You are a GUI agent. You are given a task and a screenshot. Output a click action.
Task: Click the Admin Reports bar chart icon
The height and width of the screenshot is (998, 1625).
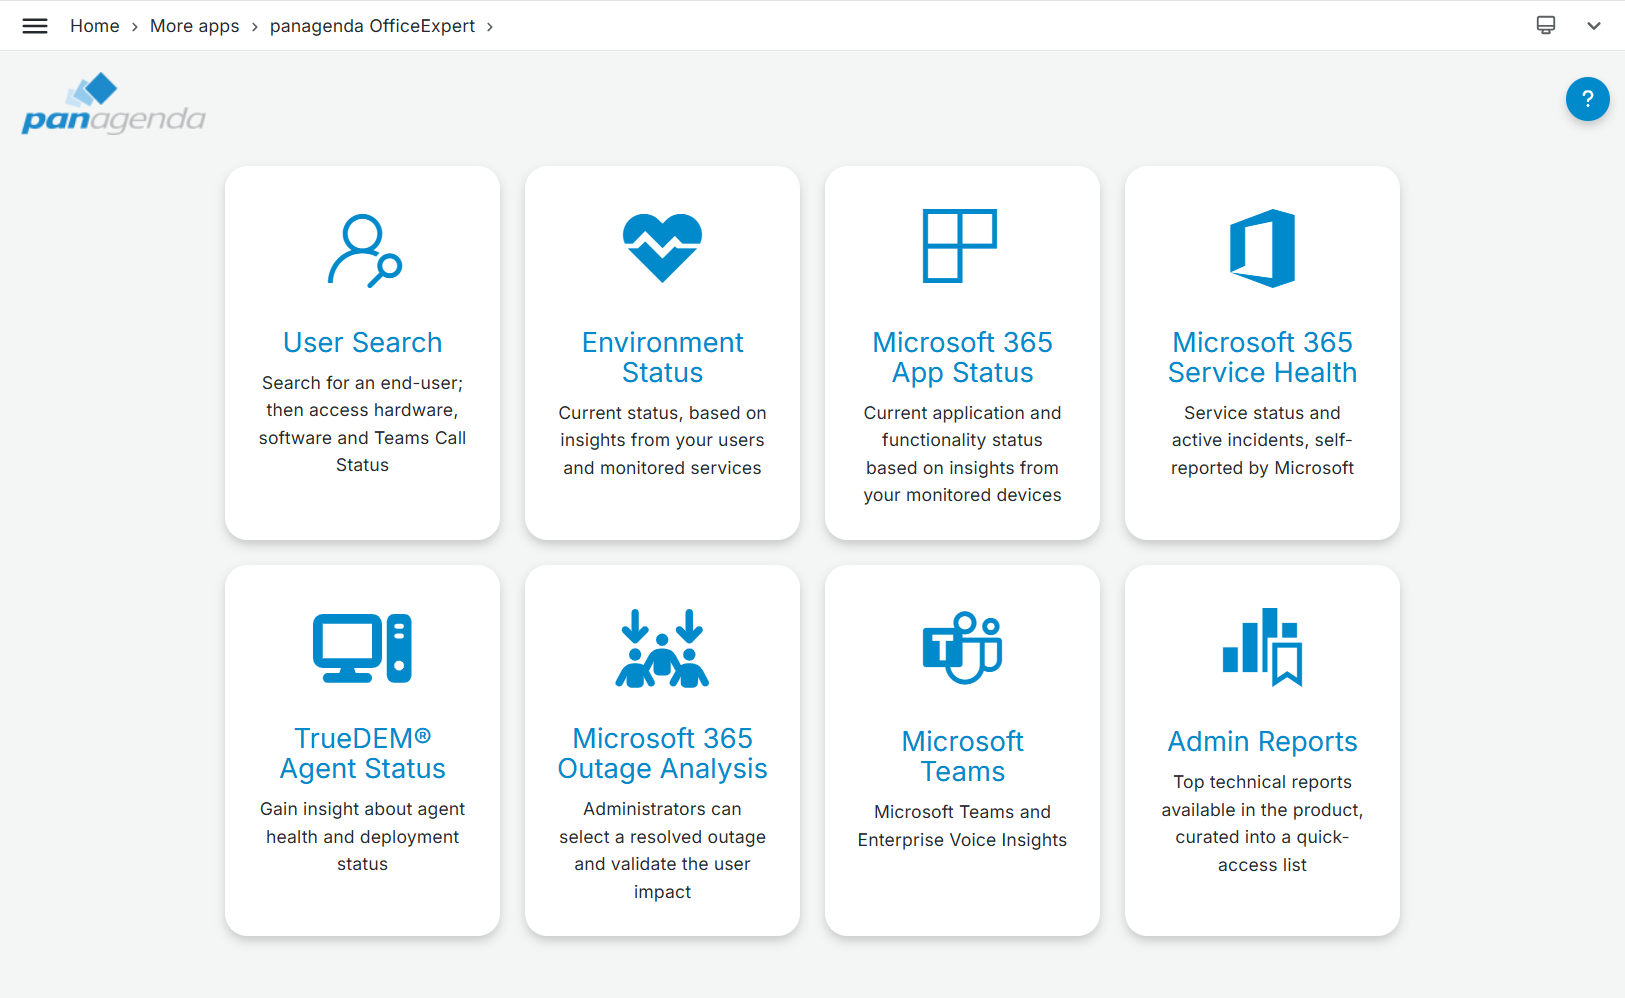click(x=1262, y=647)
